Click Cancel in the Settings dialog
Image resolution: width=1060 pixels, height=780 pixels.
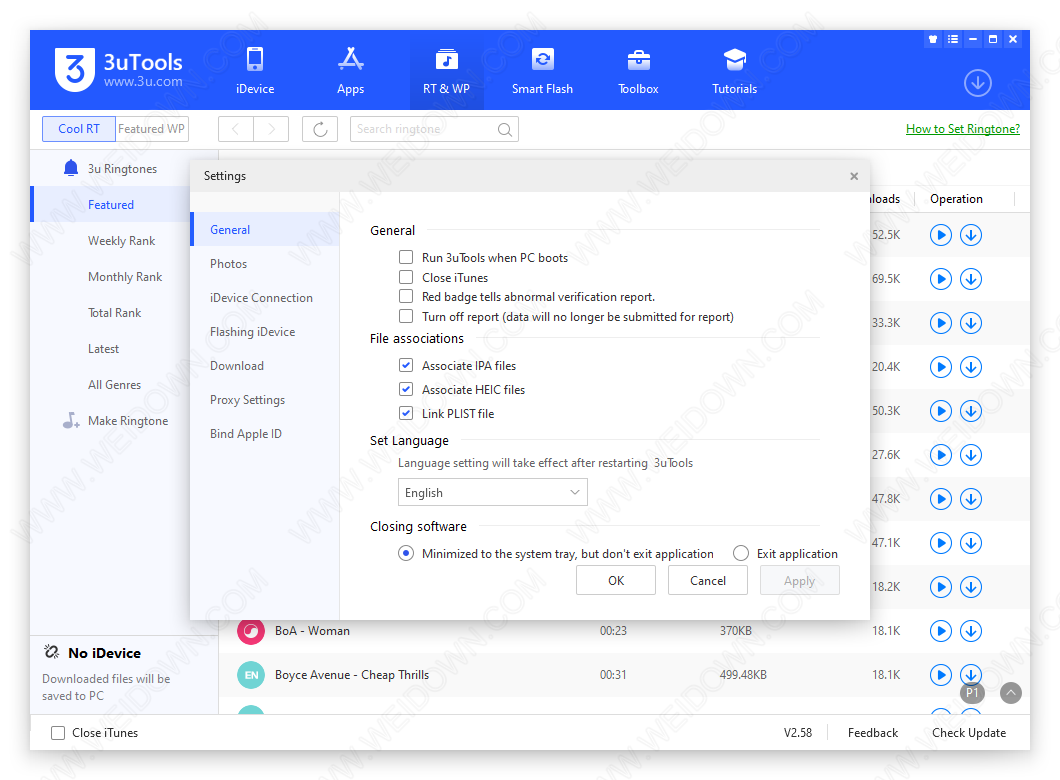pyautogui.click(x=708, y=581)
